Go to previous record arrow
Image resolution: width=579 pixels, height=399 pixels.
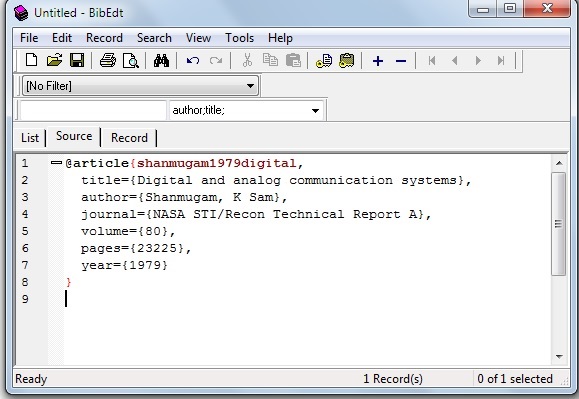coord(455,61)
